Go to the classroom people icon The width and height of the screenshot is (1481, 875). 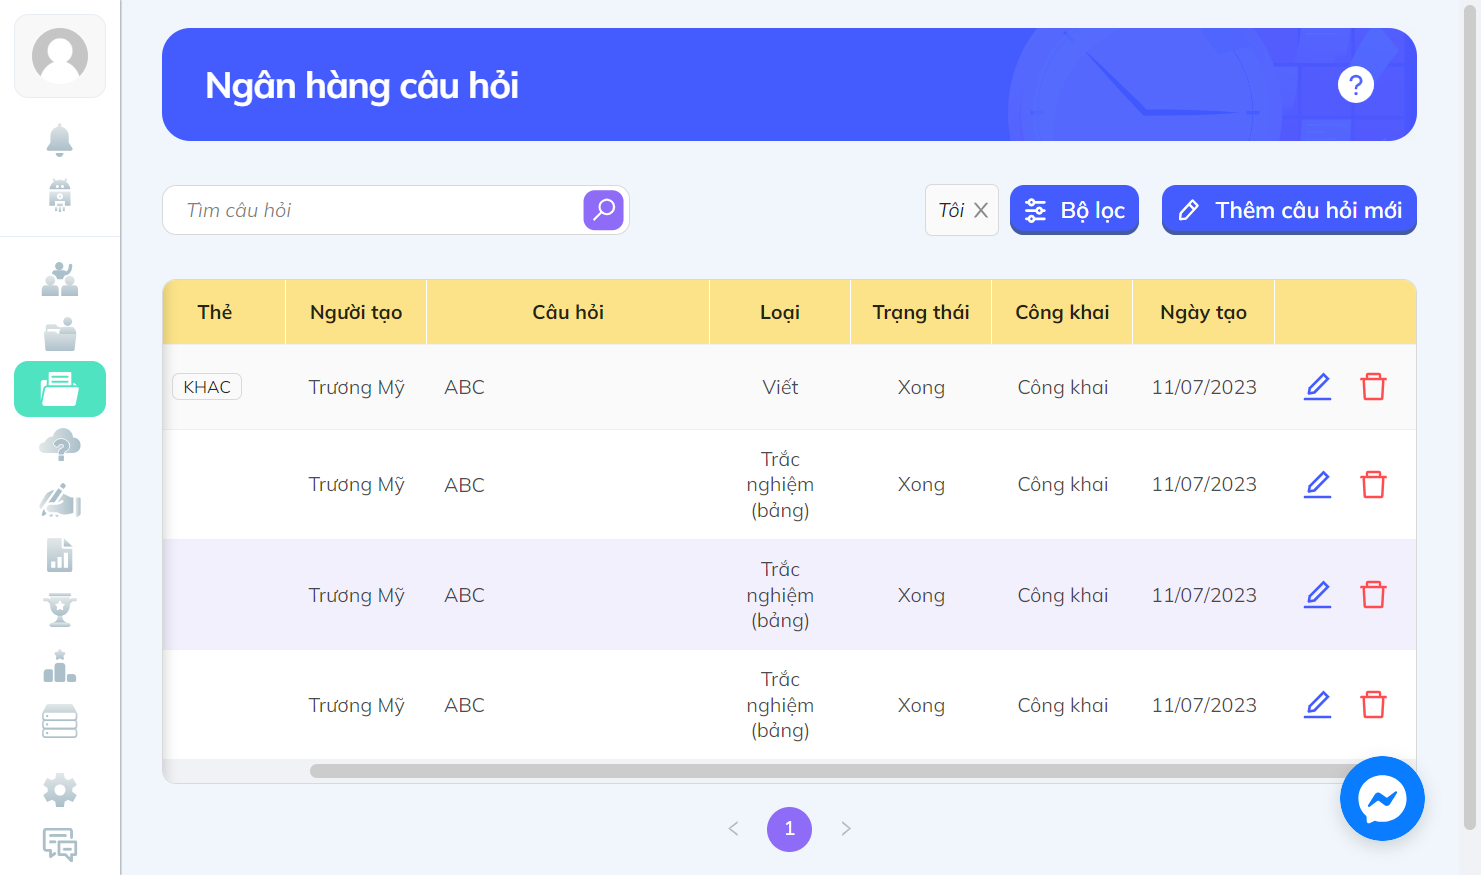pos(60,279)
